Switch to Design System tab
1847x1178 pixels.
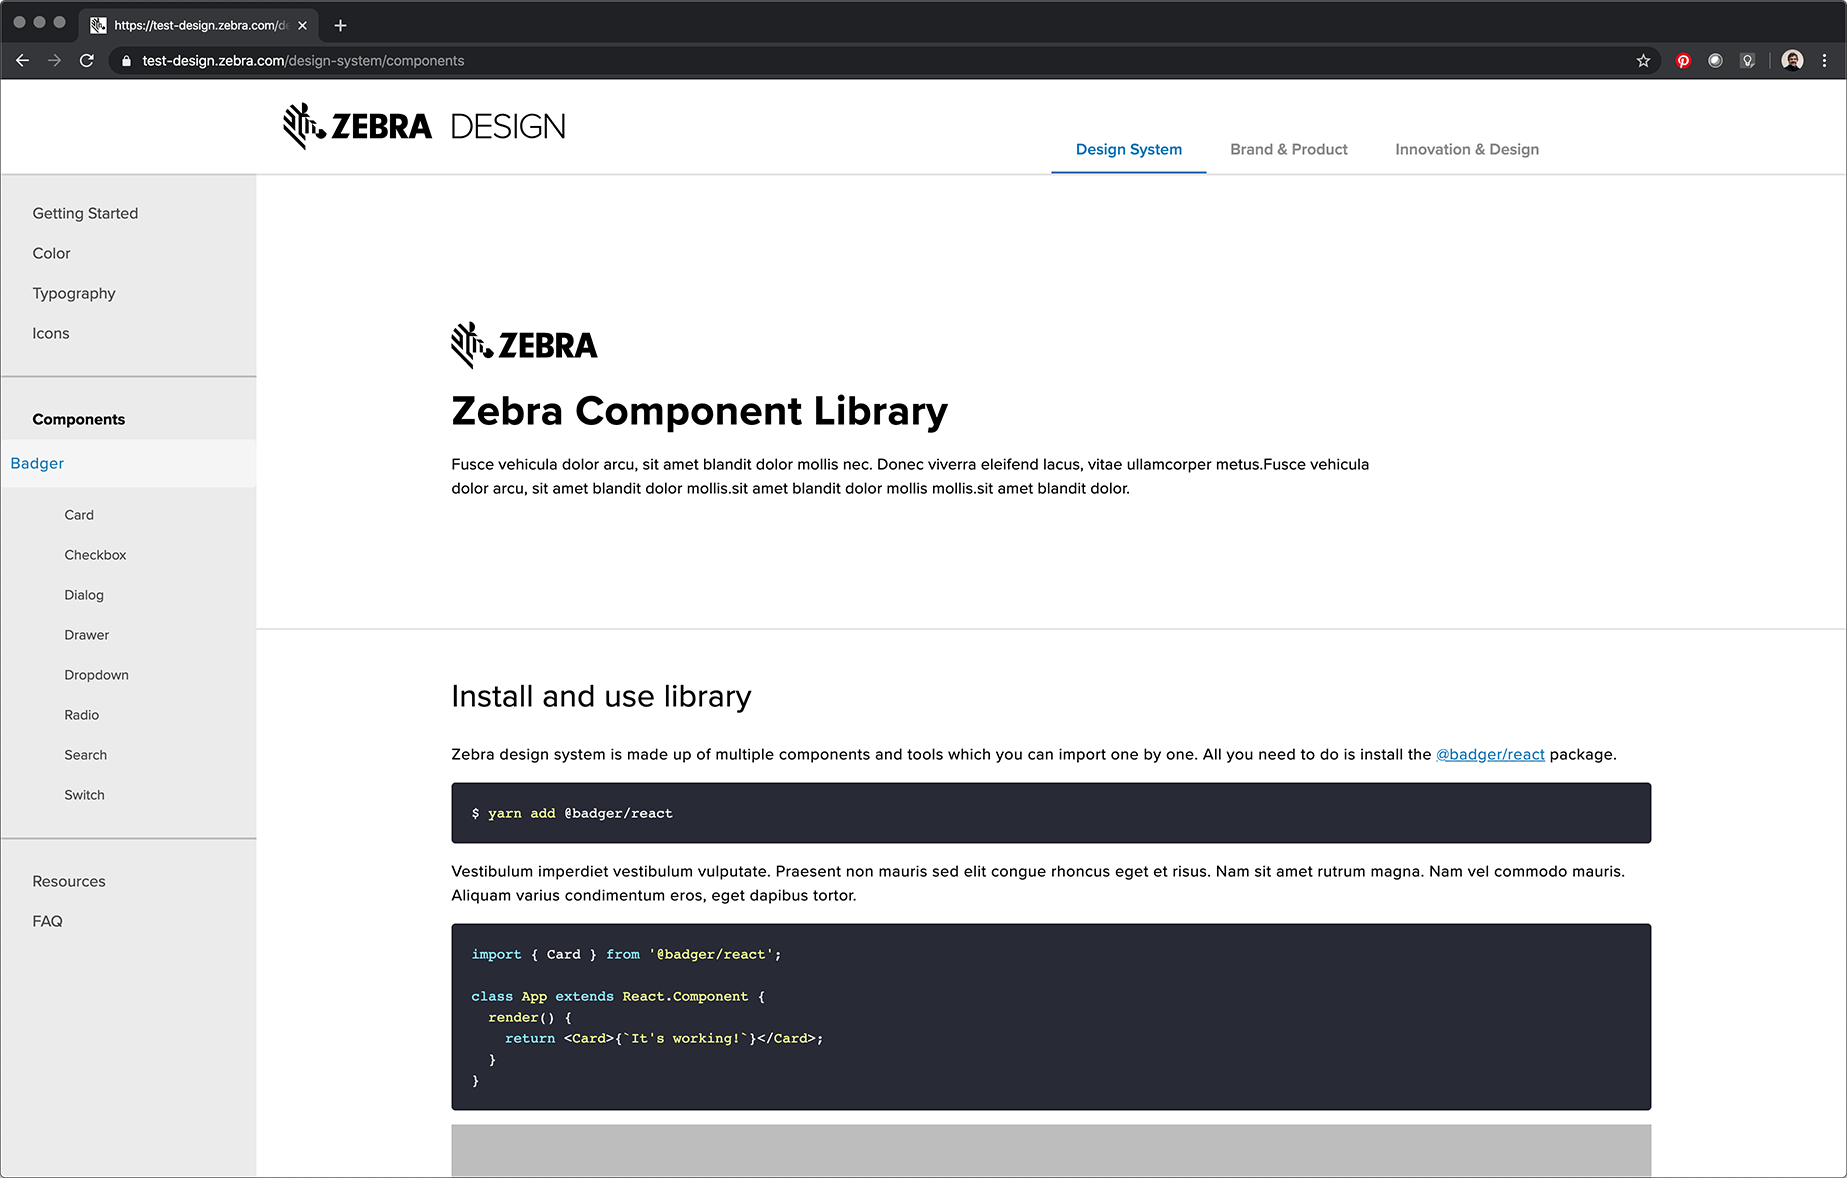click(1129, 149)
